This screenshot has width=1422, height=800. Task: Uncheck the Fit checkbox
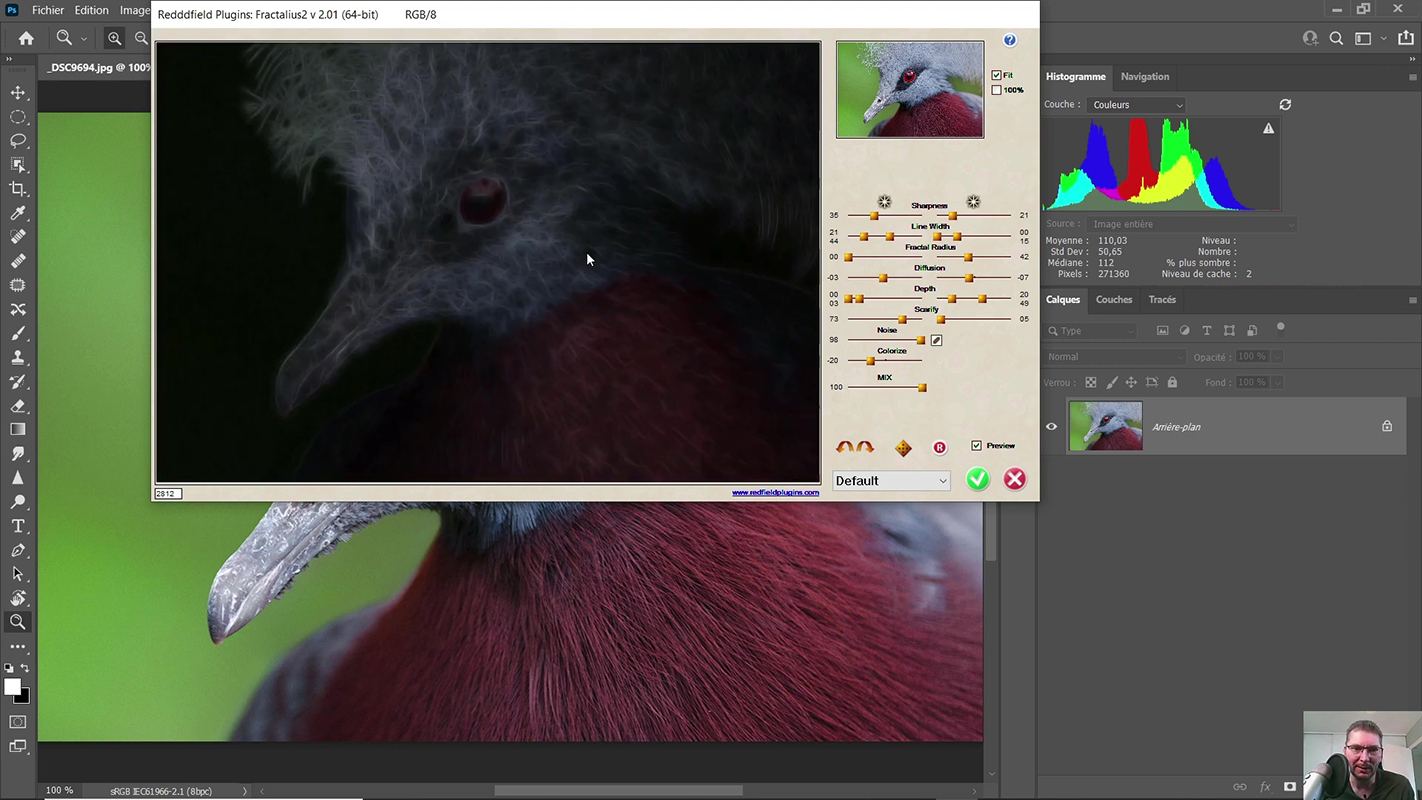tap(996, 75)
